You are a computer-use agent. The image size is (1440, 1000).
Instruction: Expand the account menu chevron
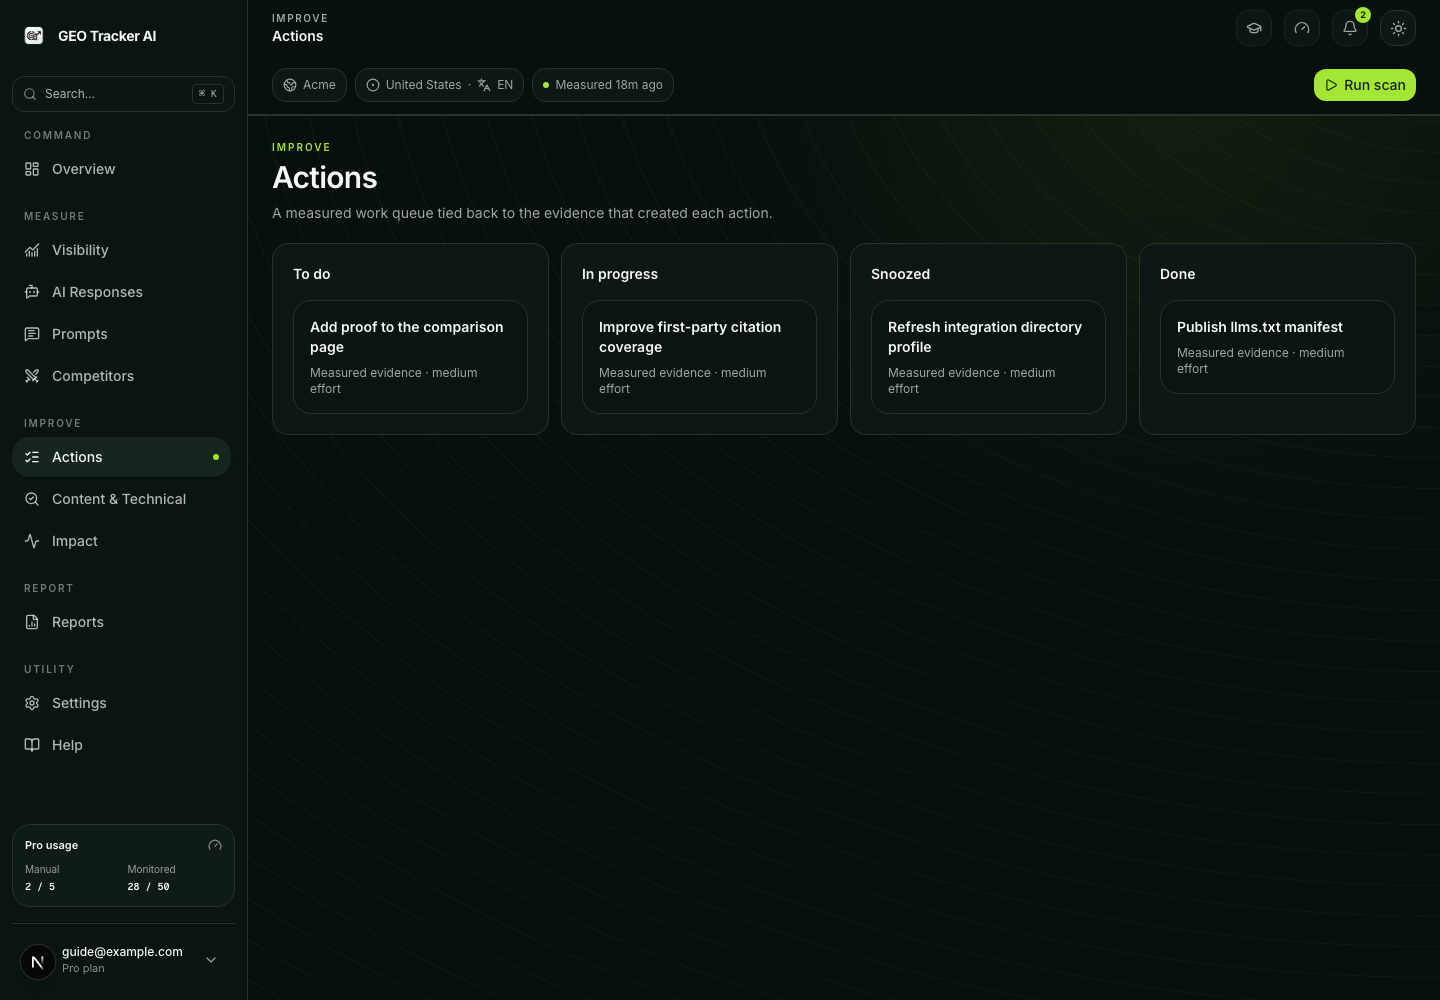[x=211, y=960]
